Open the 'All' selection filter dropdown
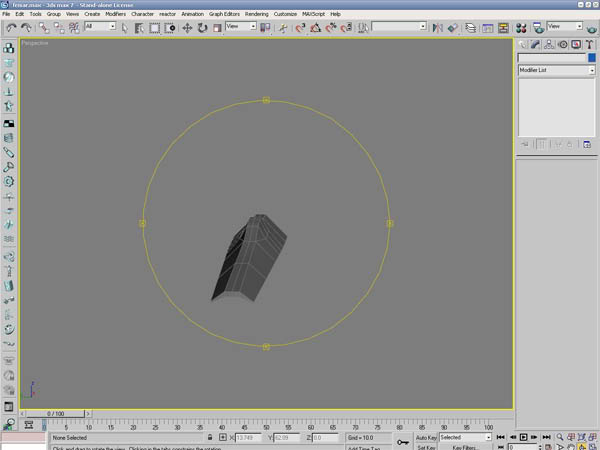Image resolution: width=600 pixels, height=450 pixels. coord(100,27)
